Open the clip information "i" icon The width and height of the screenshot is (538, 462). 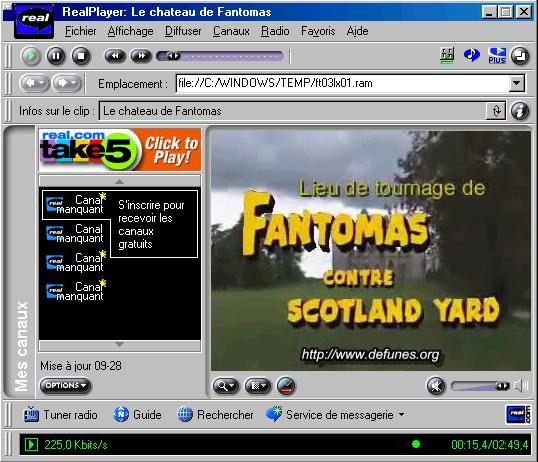pyautogui.click(x=520, y=111)
